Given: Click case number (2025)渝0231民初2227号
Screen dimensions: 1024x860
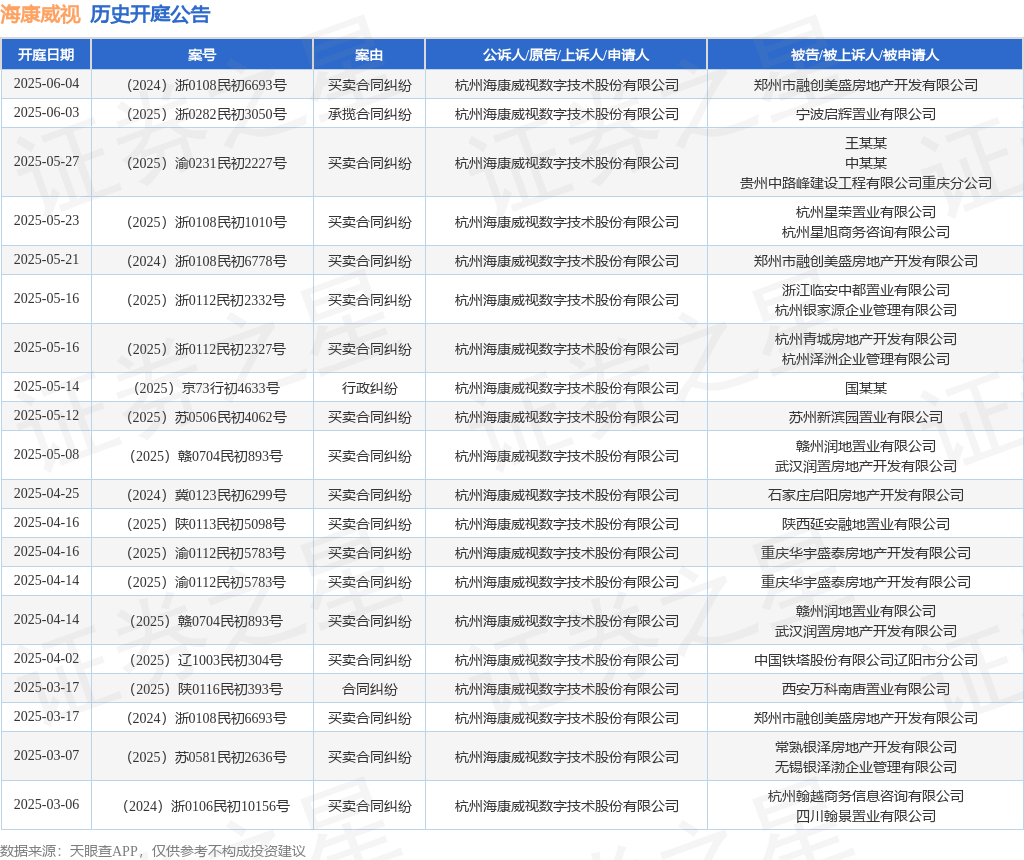Looking at the screenshot, I should coord(206,163).
